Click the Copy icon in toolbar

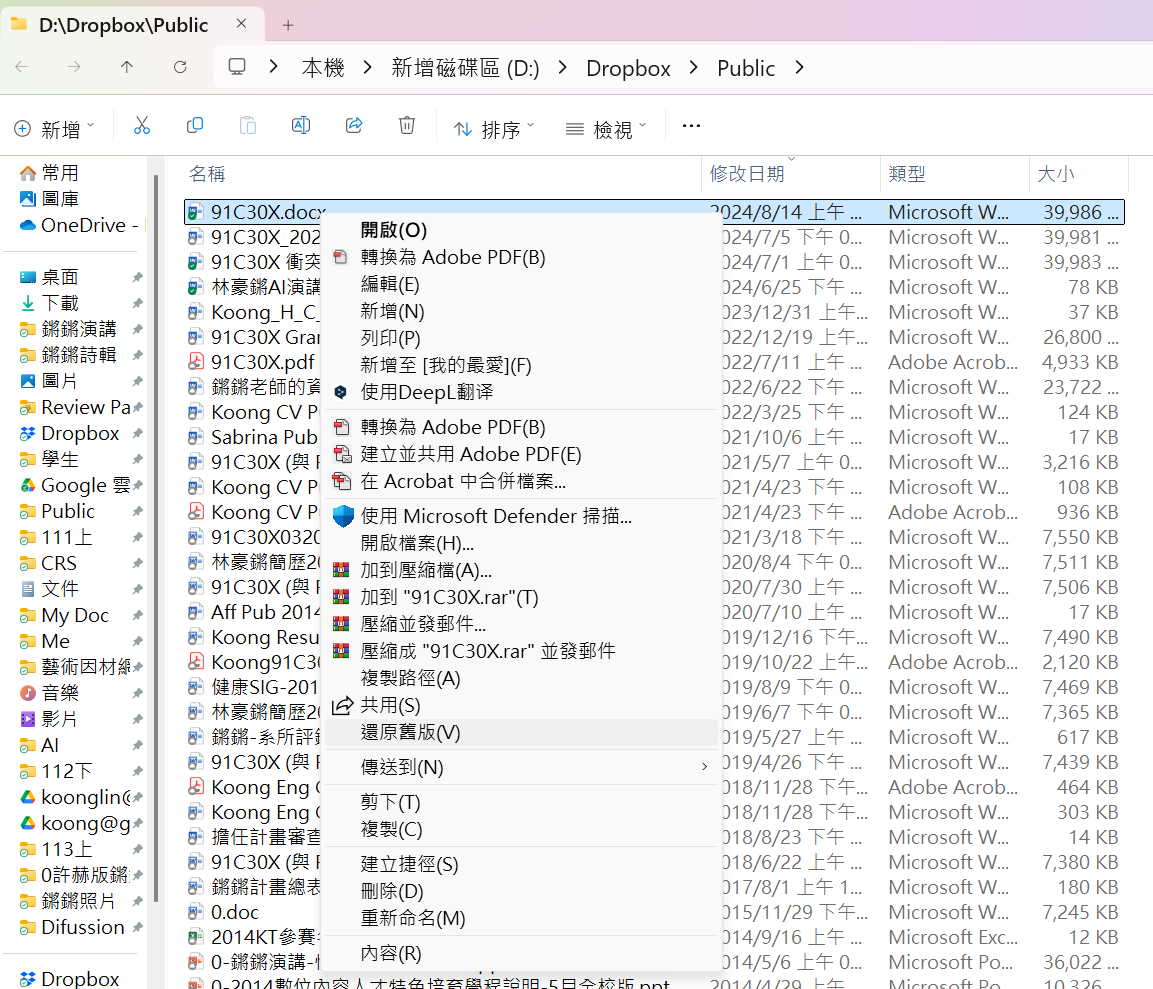click(x=195, y=126)
